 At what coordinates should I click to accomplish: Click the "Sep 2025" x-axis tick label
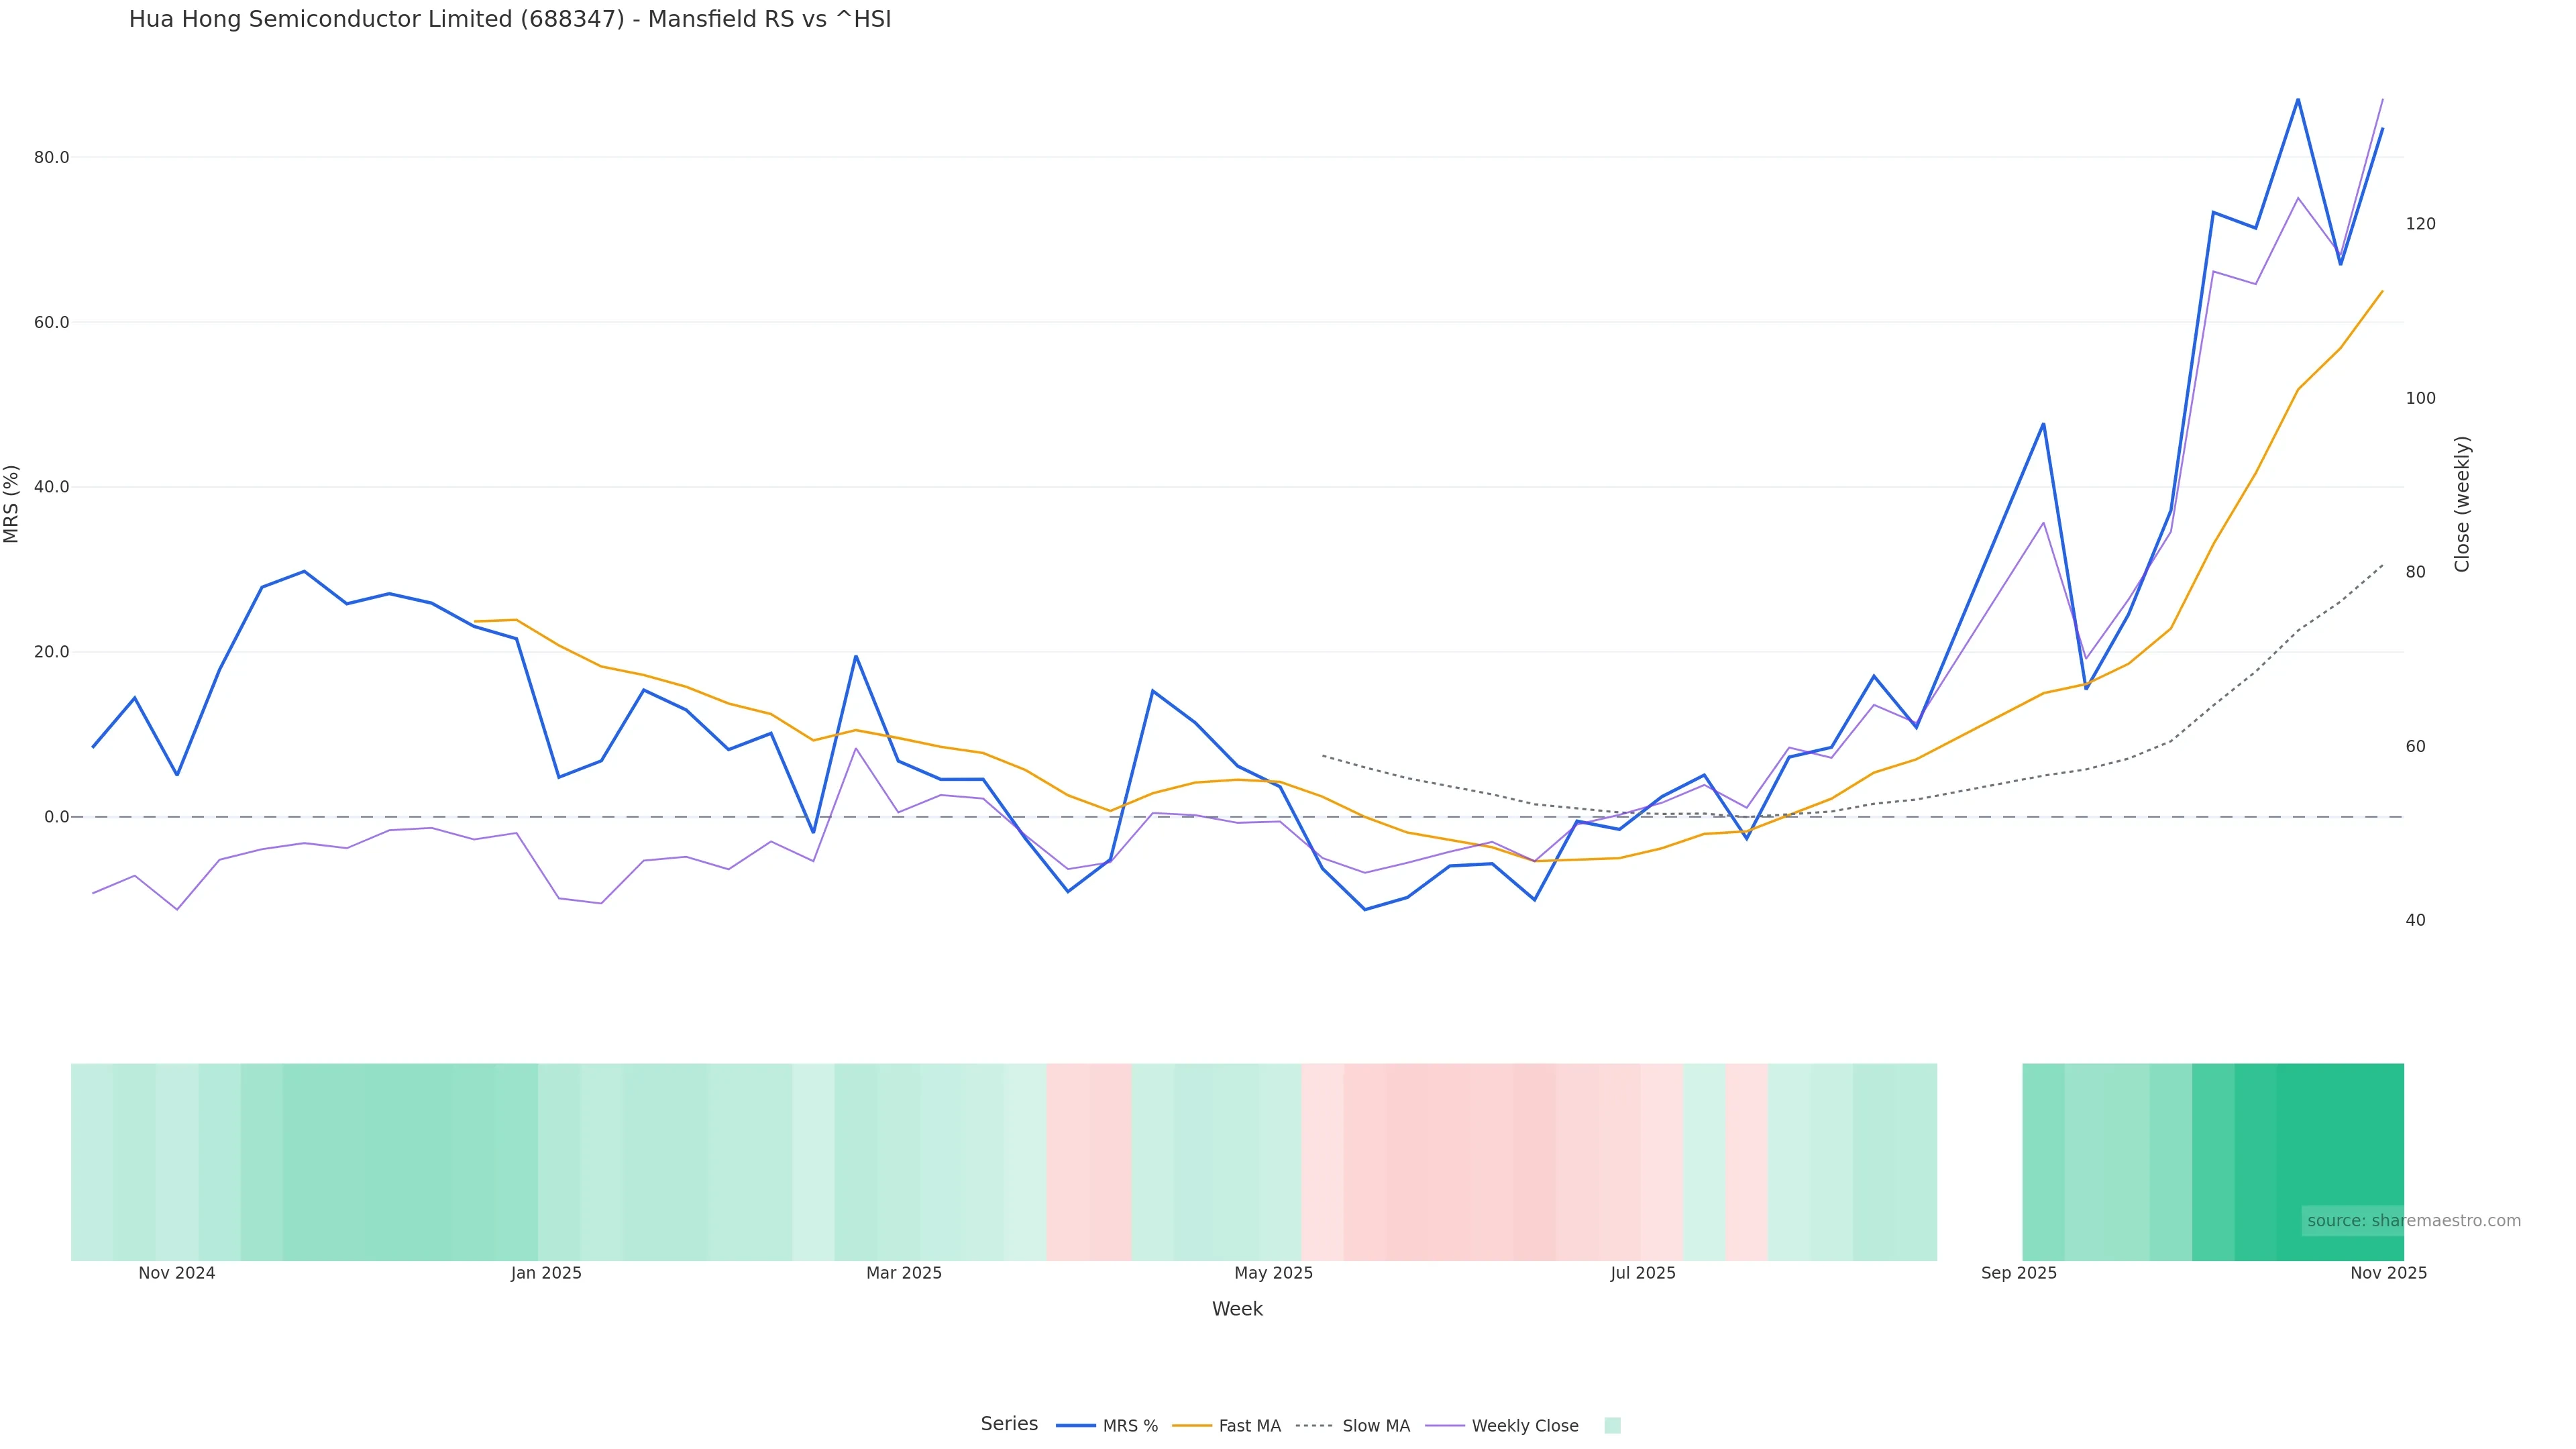[2019, 1273]
